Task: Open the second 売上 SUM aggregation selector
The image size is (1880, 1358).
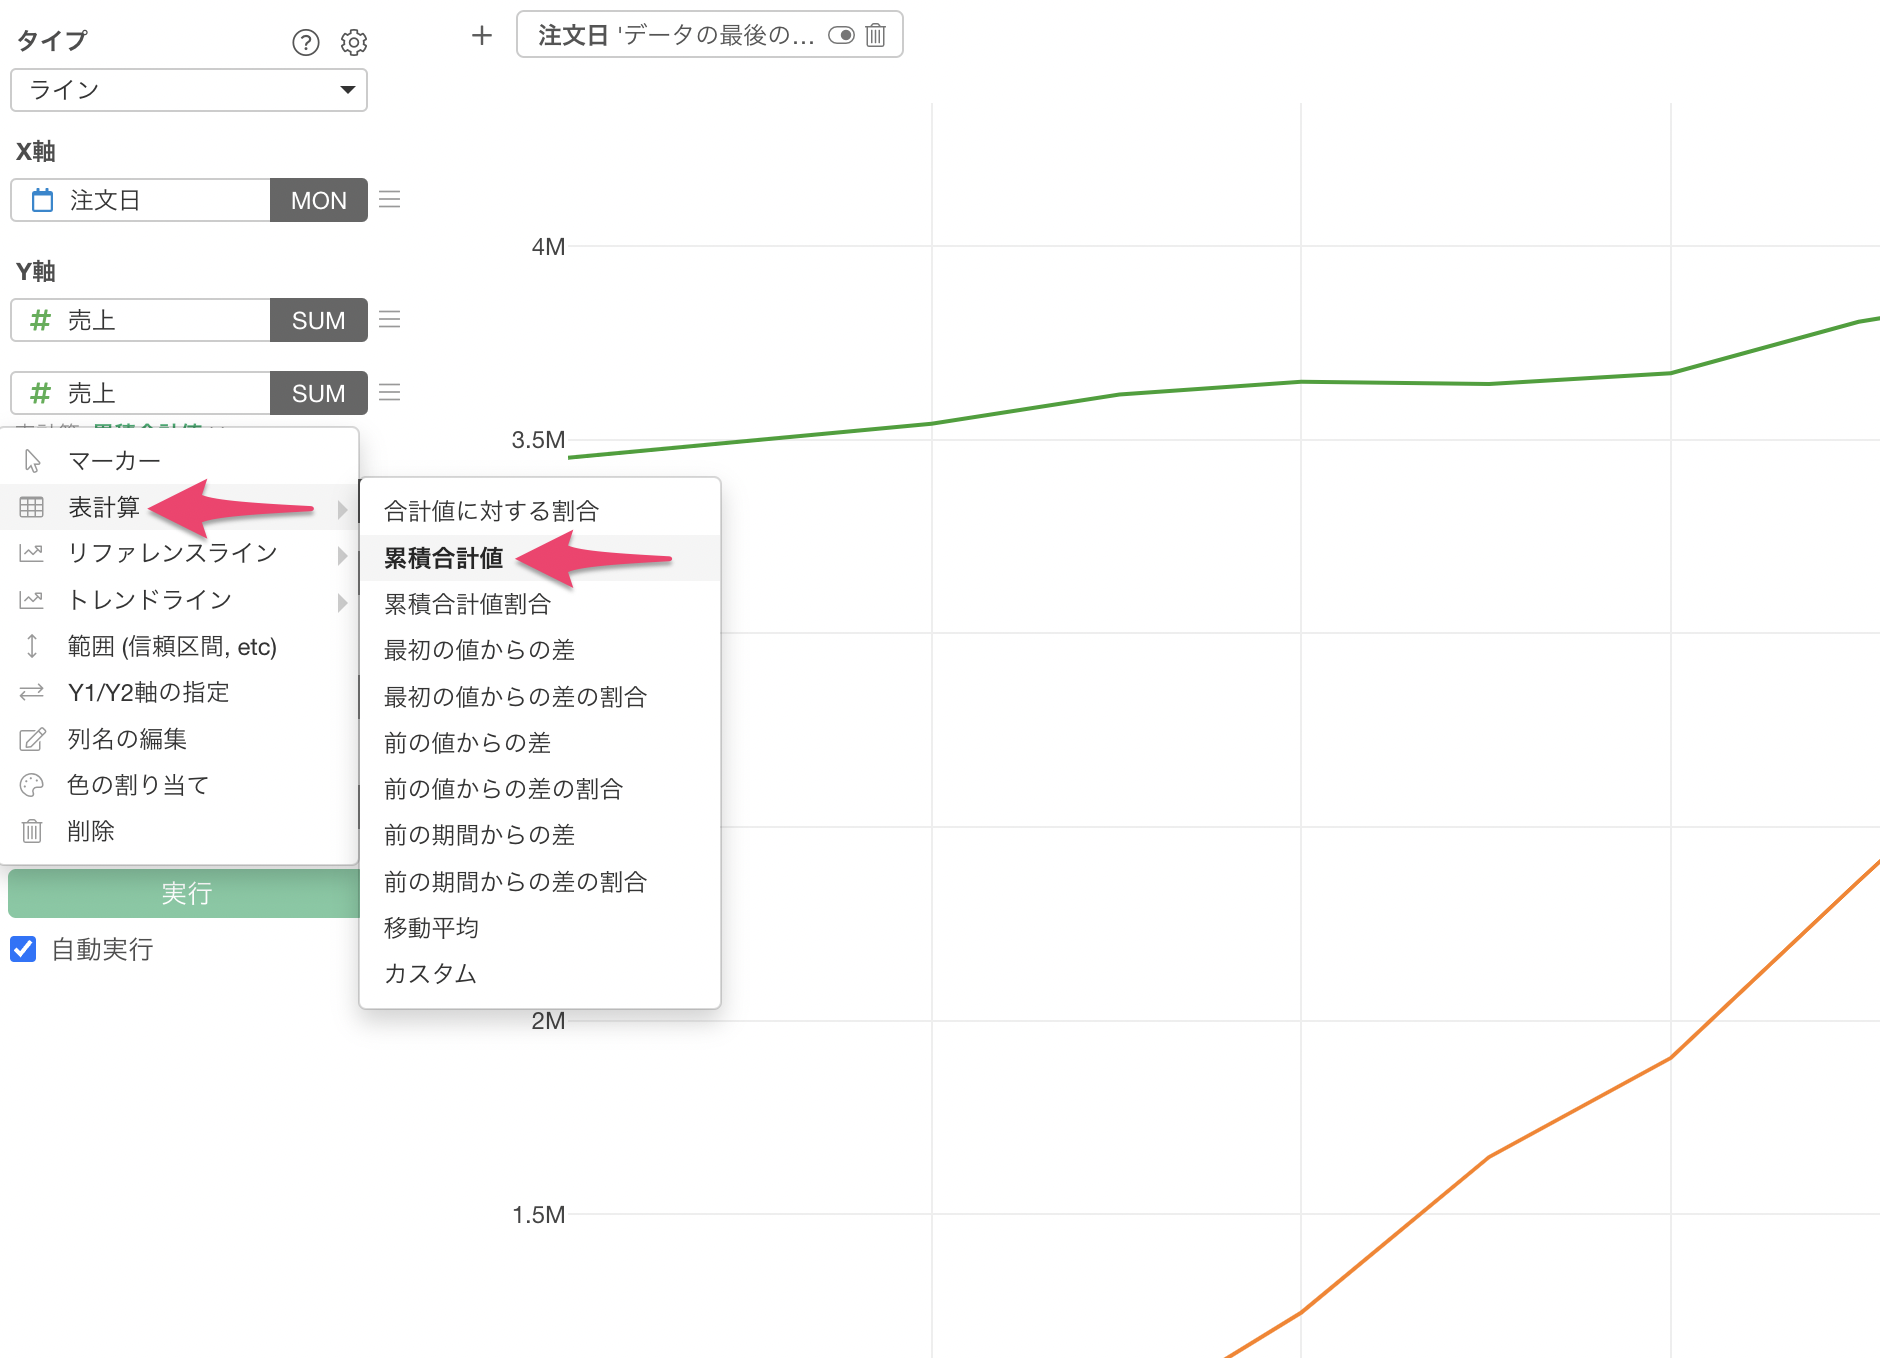Action: [319, 393]
